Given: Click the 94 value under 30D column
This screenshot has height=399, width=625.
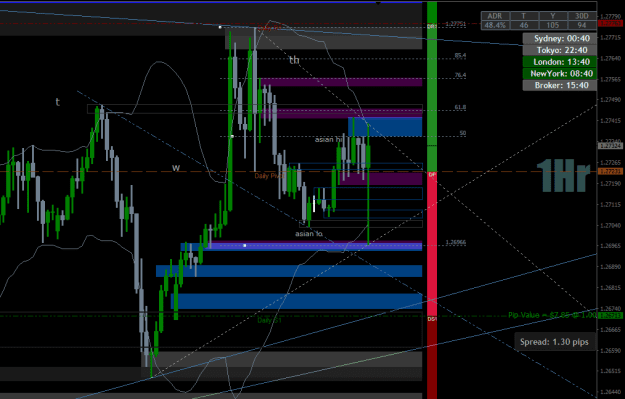Looking at the screenshot, I should 582,25.
